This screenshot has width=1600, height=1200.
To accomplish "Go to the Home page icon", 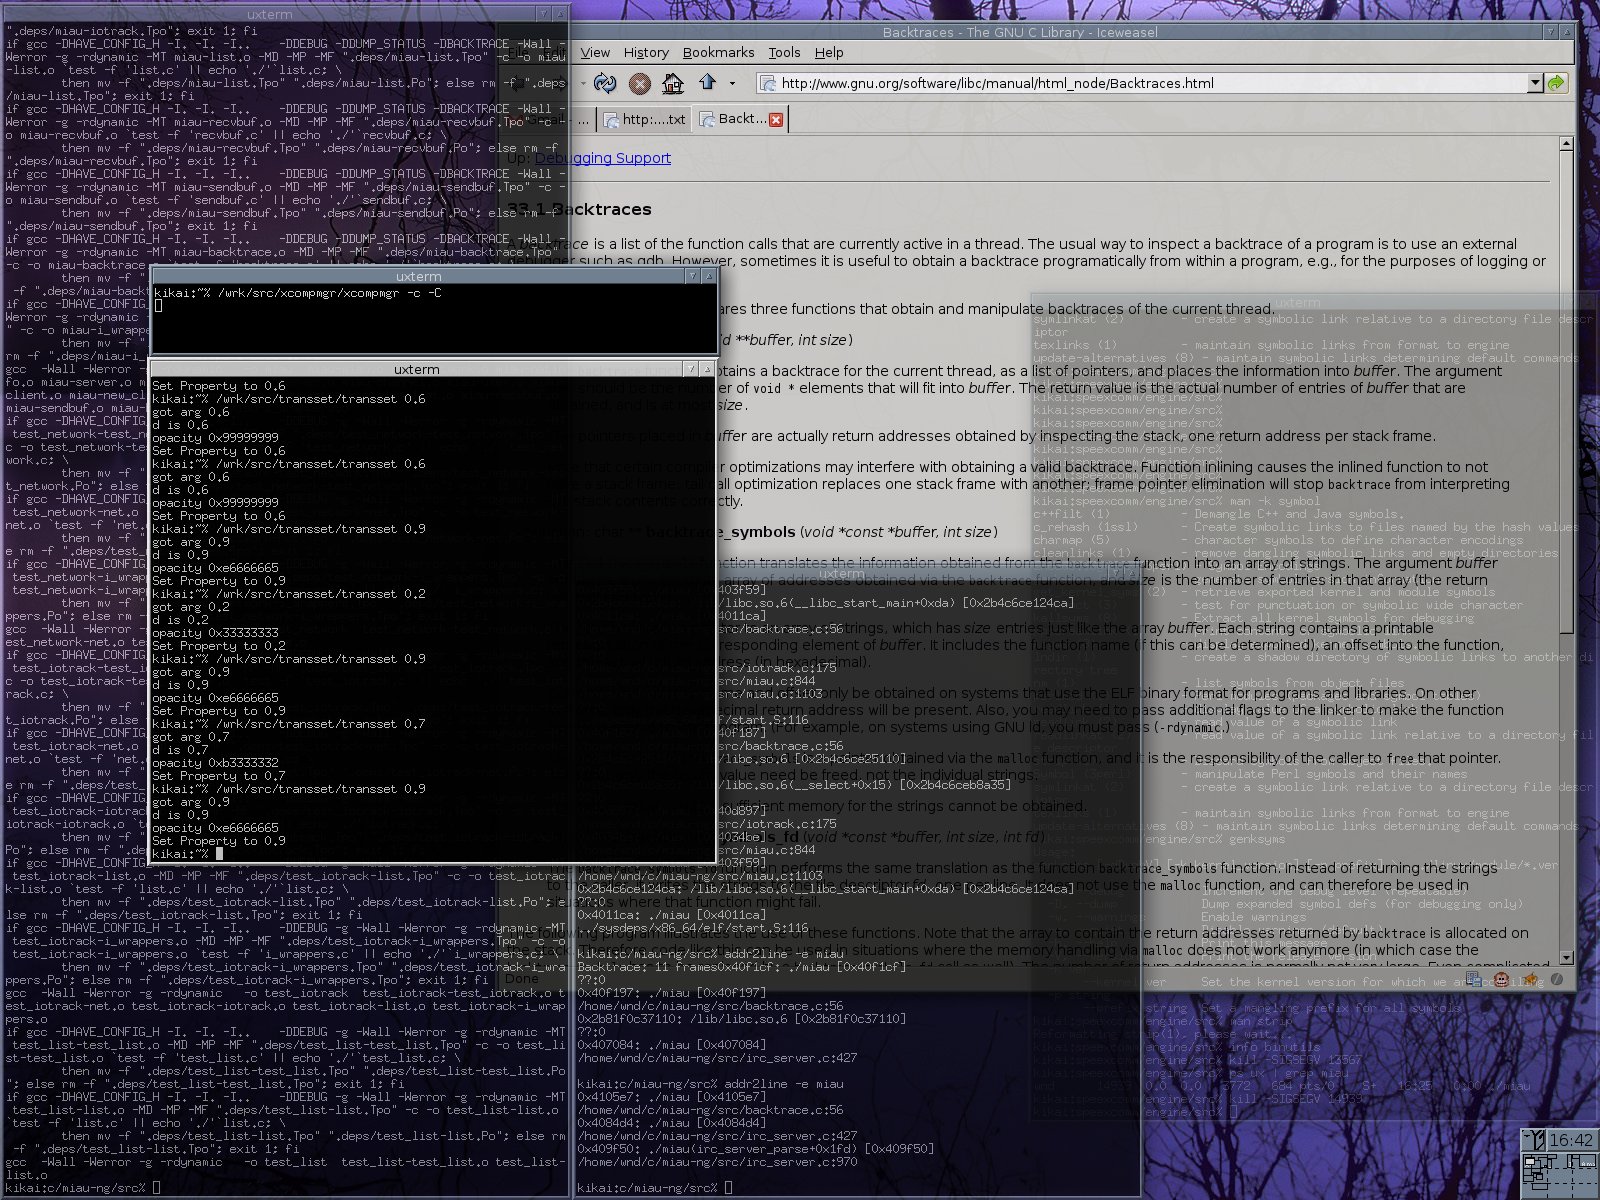I will [x=673, y=83].
